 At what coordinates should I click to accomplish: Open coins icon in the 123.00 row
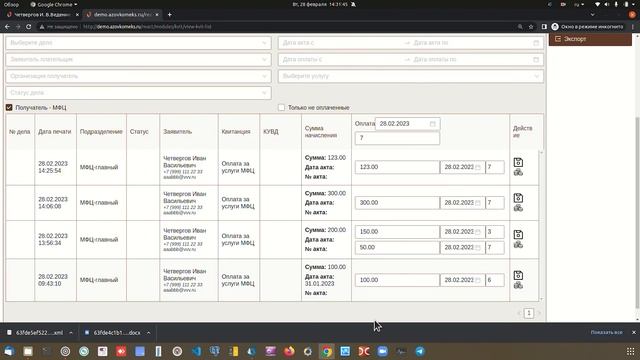518,172
